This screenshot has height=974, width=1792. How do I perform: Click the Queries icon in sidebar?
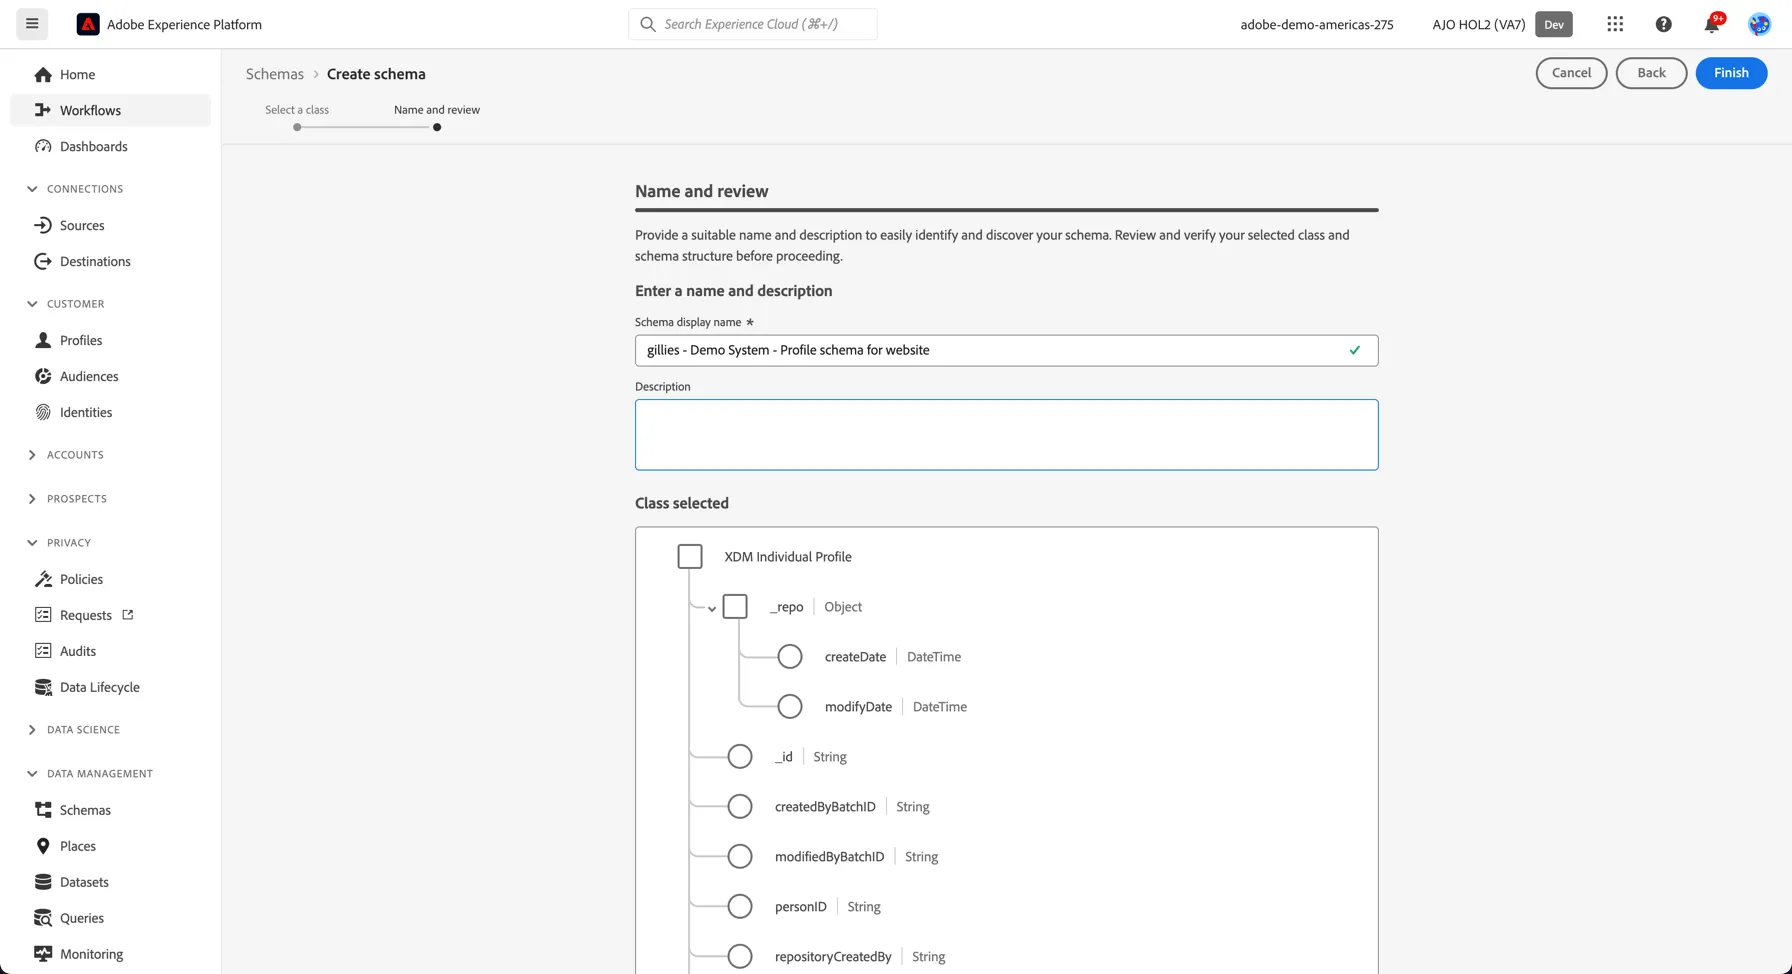coord(43,919)
